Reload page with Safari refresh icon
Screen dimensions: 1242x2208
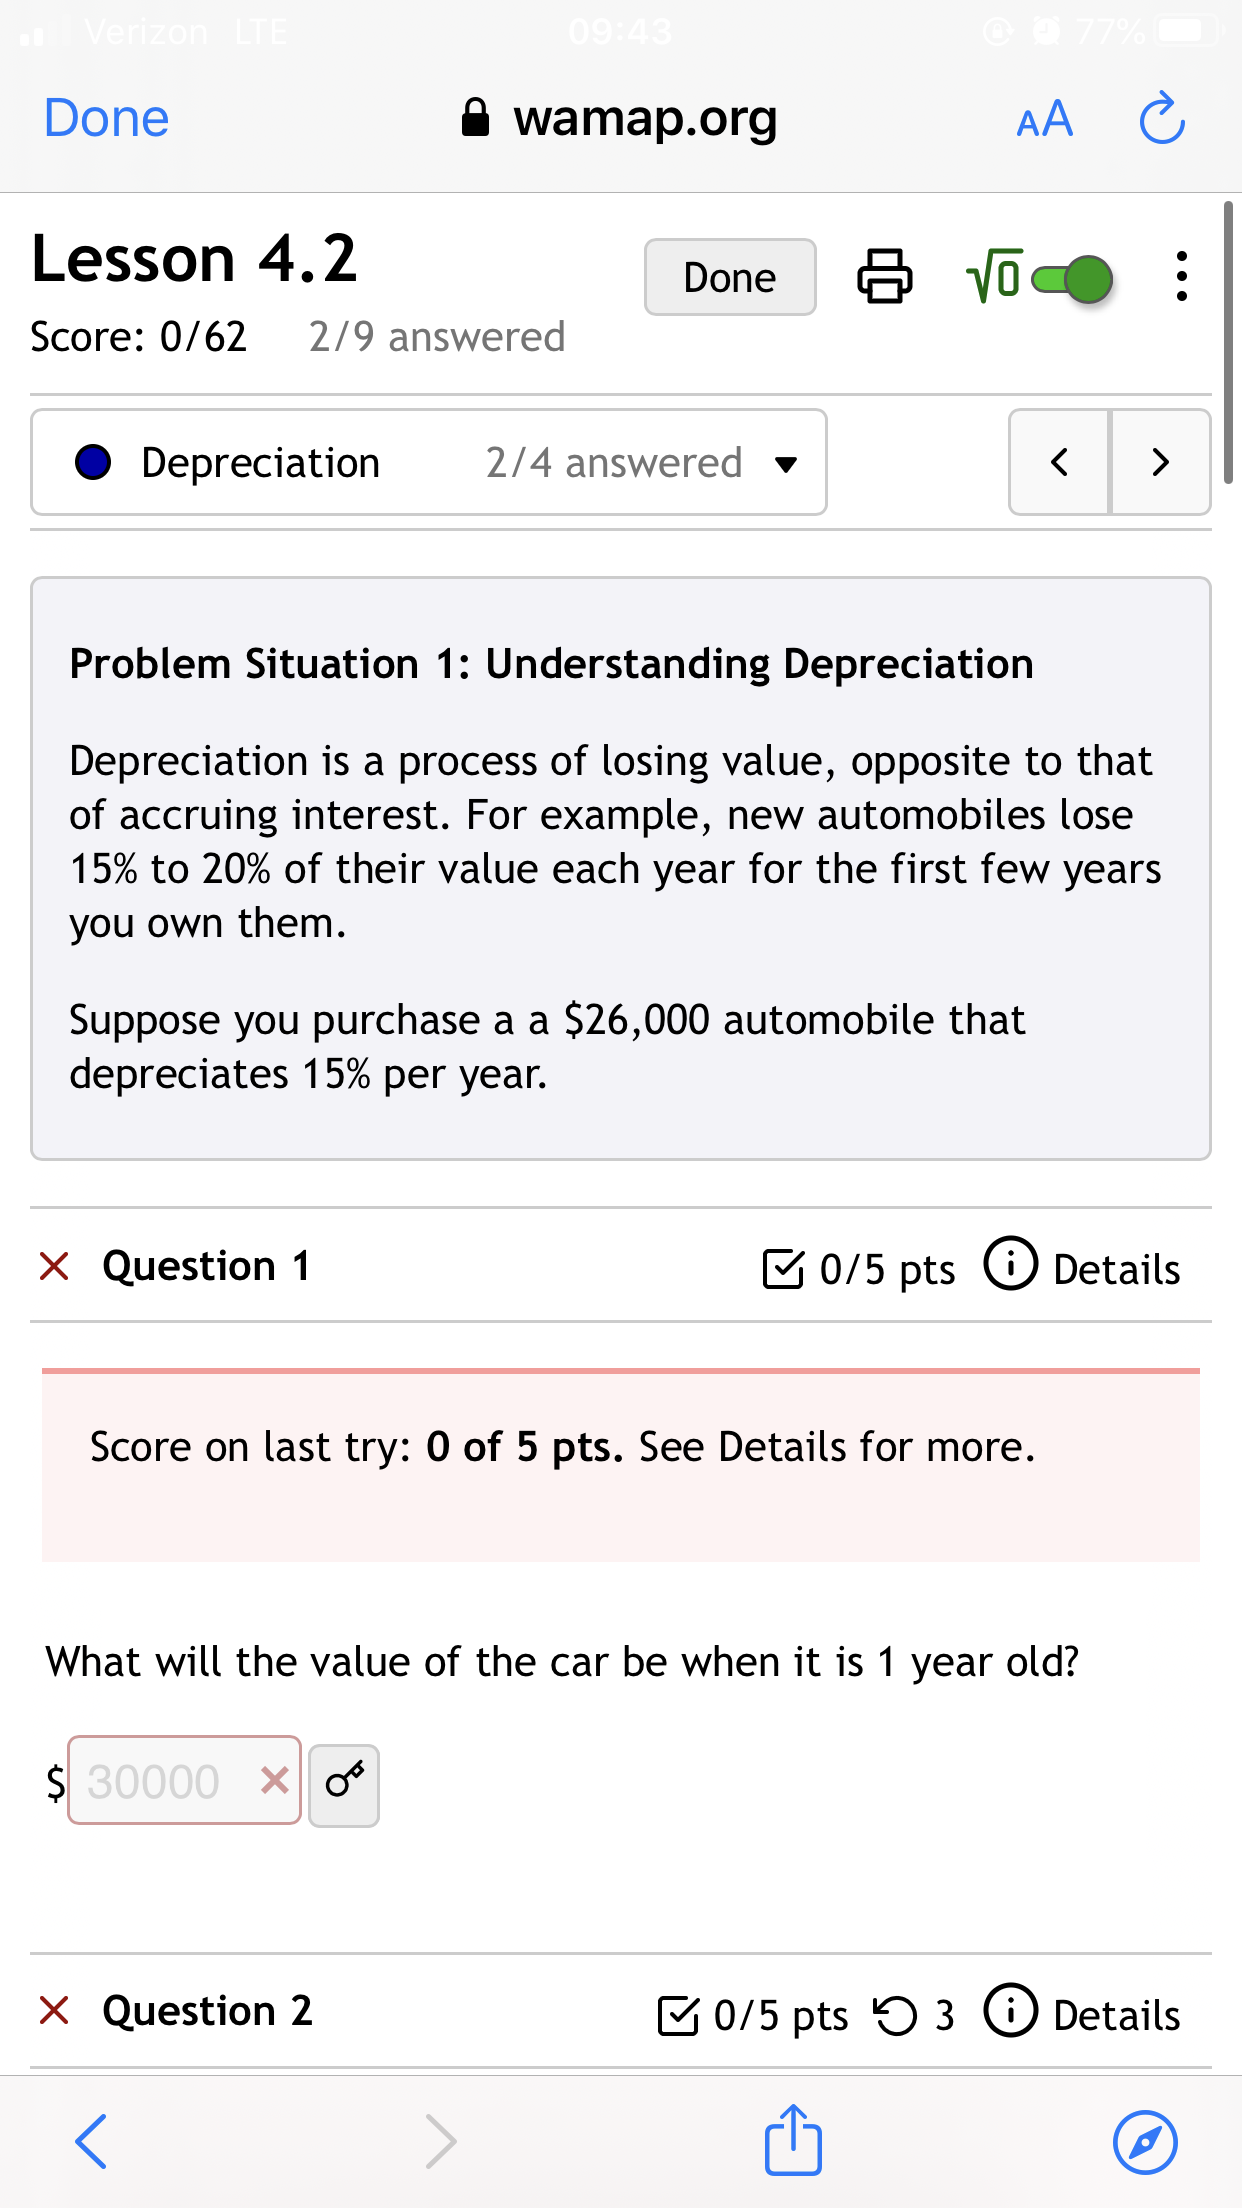point(1162,118)
